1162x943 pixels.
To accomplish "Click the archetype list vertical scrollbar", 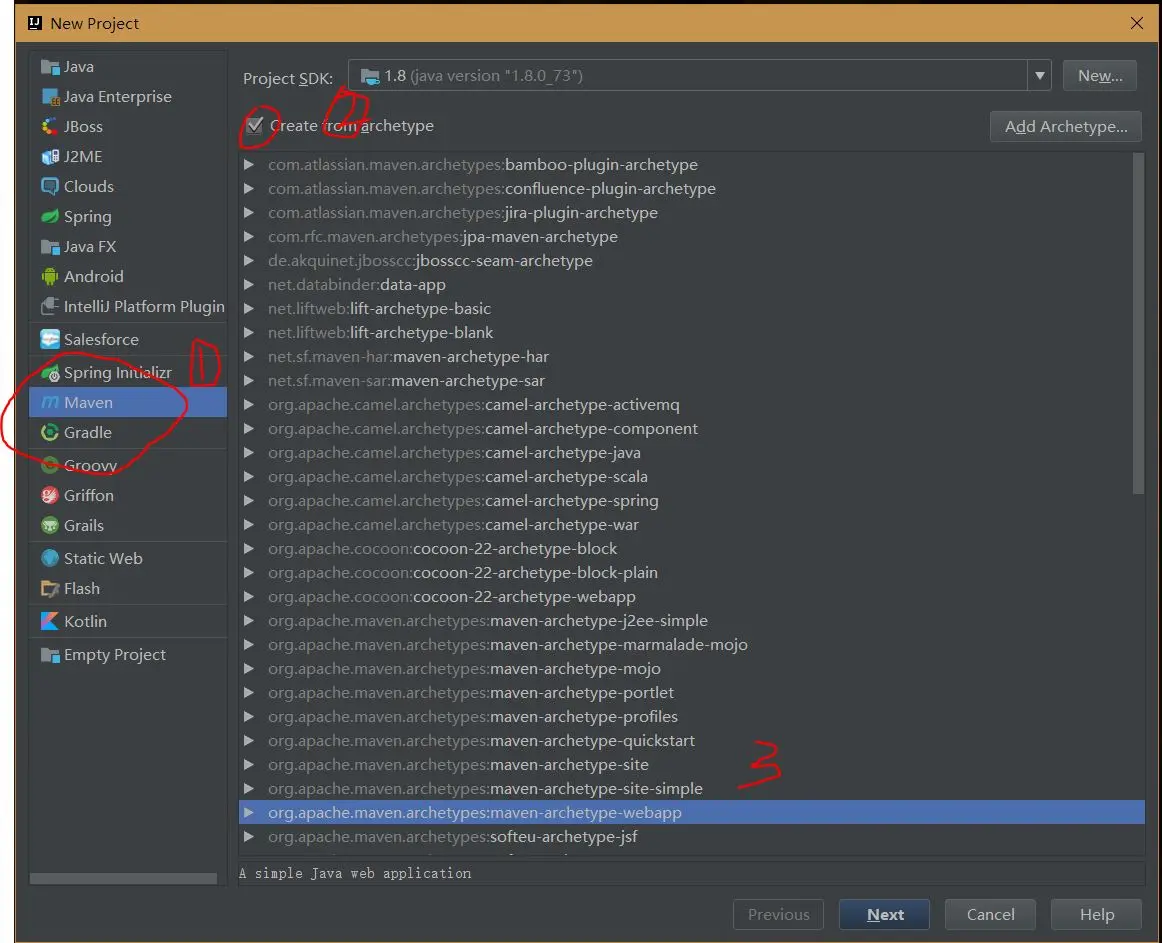I will click(1138, 323).
